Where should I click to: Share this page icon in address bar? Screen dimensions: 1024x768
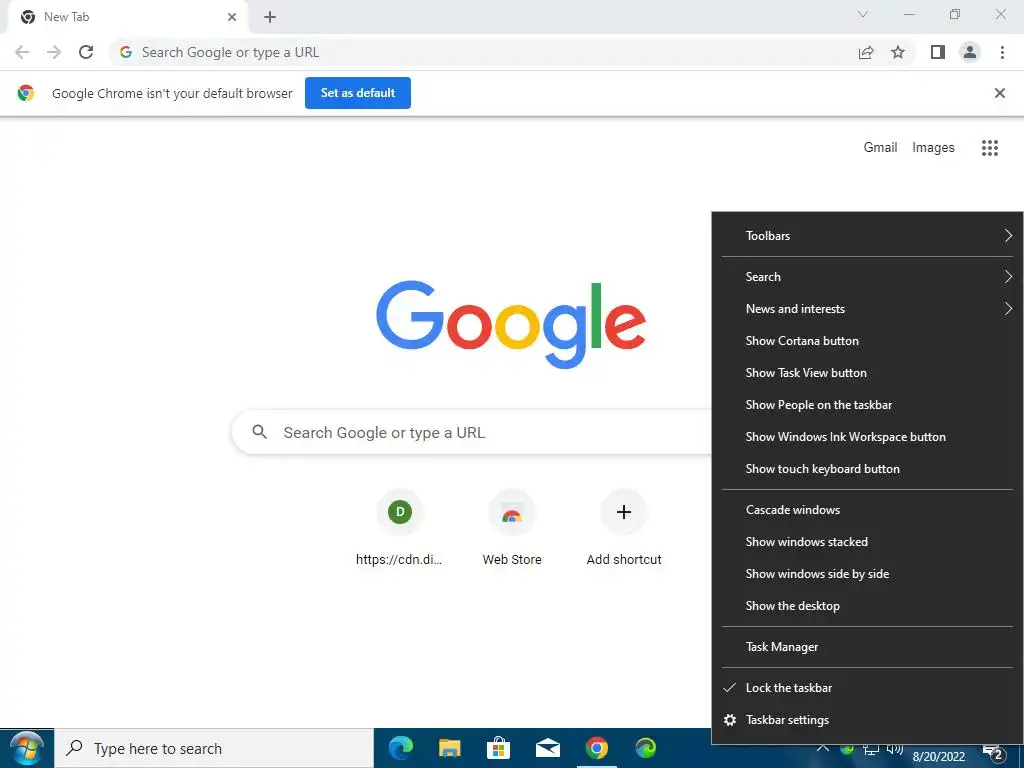(866, 52)
